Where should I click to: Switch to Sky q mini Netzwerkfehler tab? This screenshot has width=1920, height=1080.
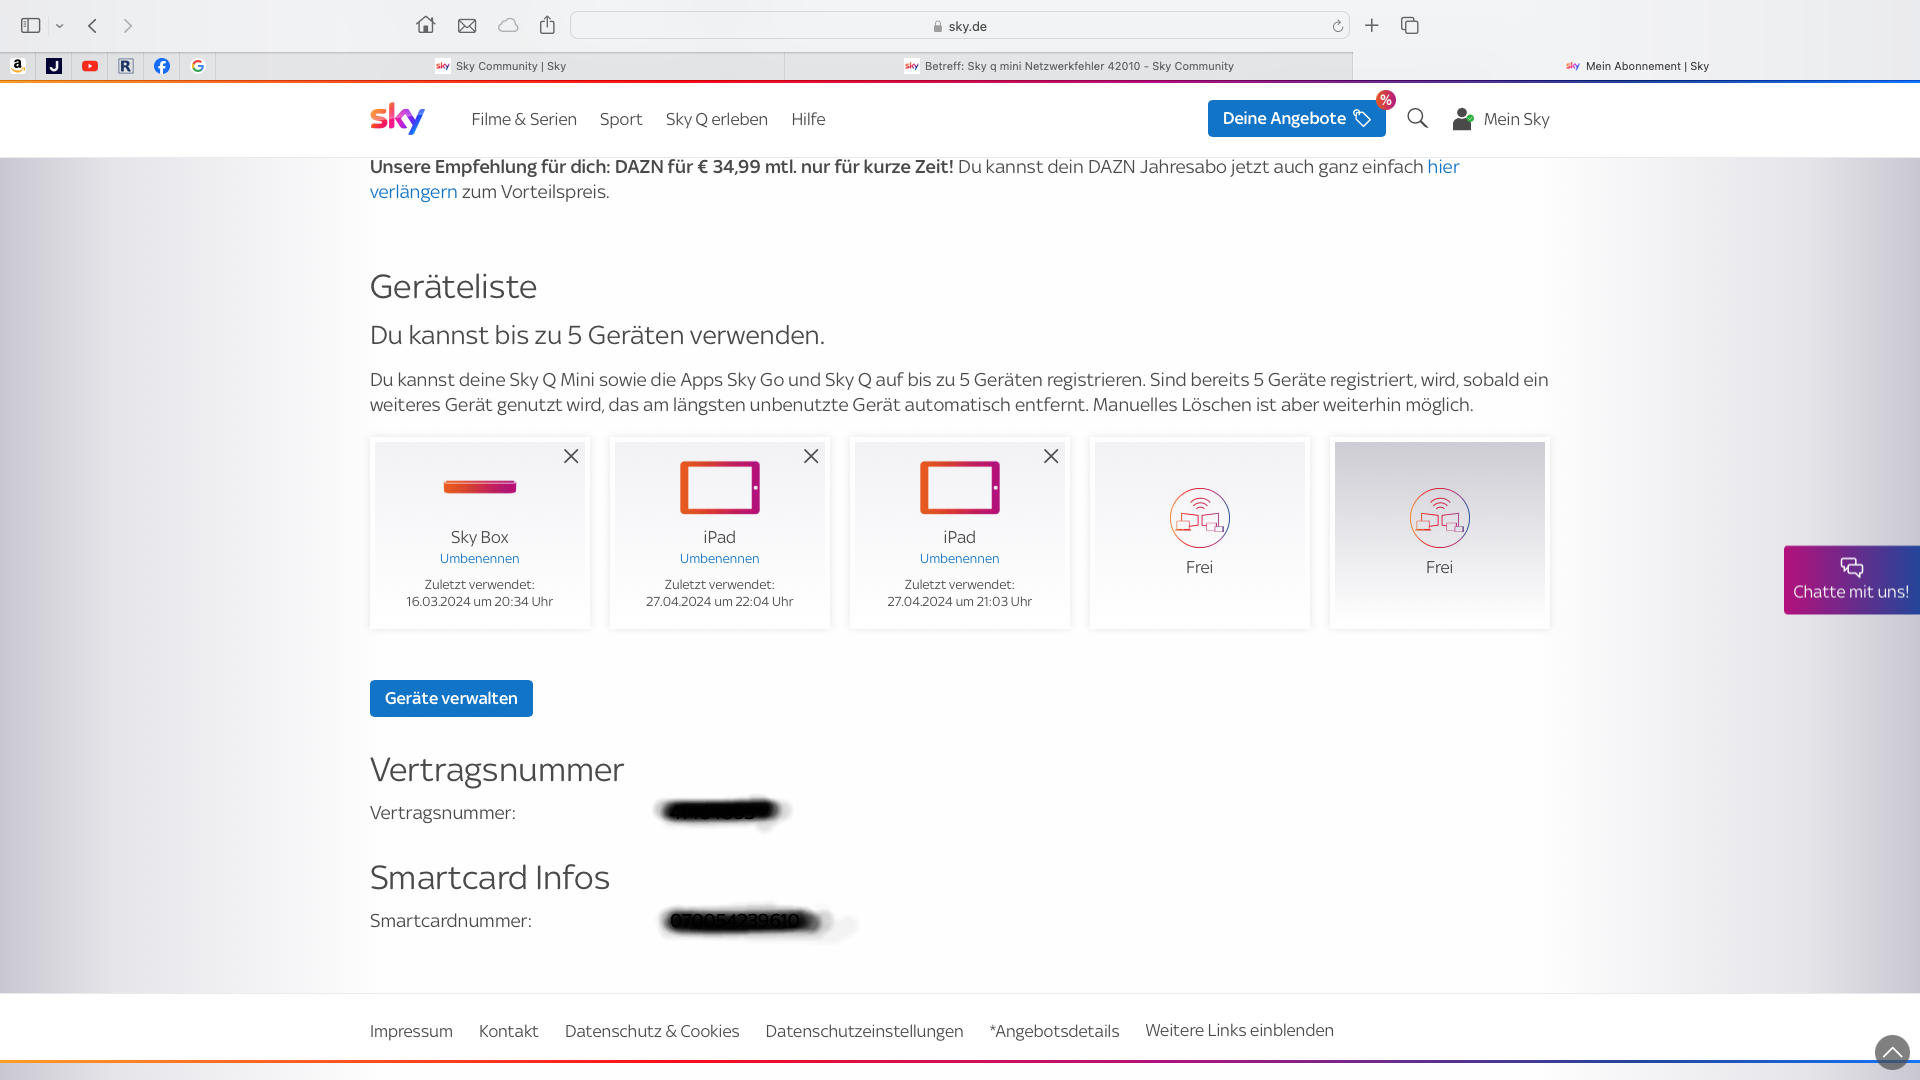[x=1069, y=66]
